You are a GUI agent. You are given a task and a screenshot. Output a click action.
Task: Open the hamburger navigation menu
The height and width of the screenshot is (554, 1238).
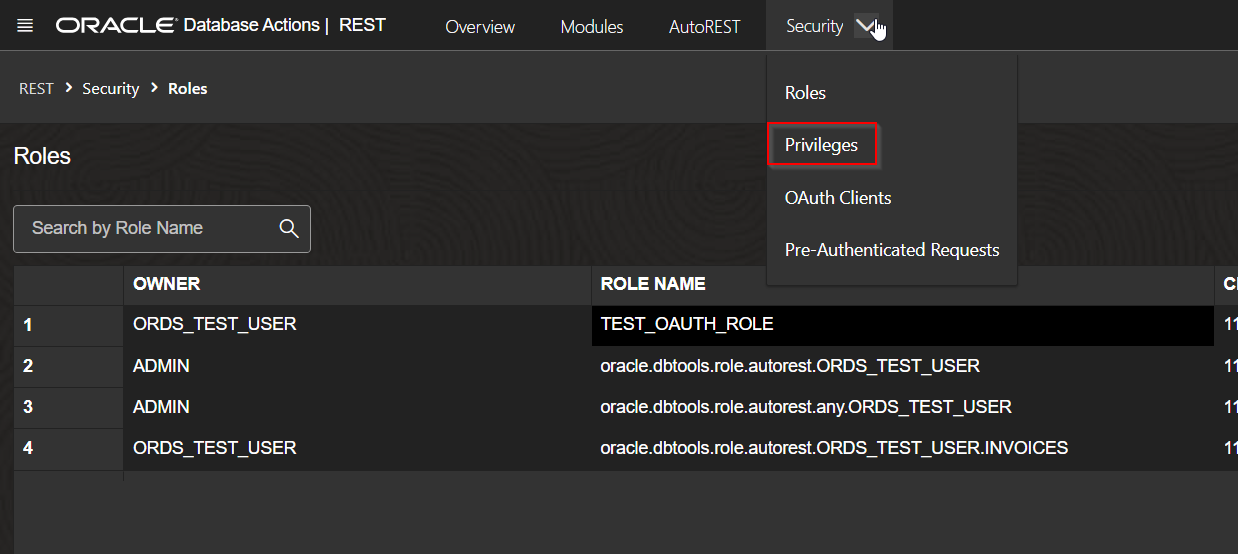pos(25,26)
